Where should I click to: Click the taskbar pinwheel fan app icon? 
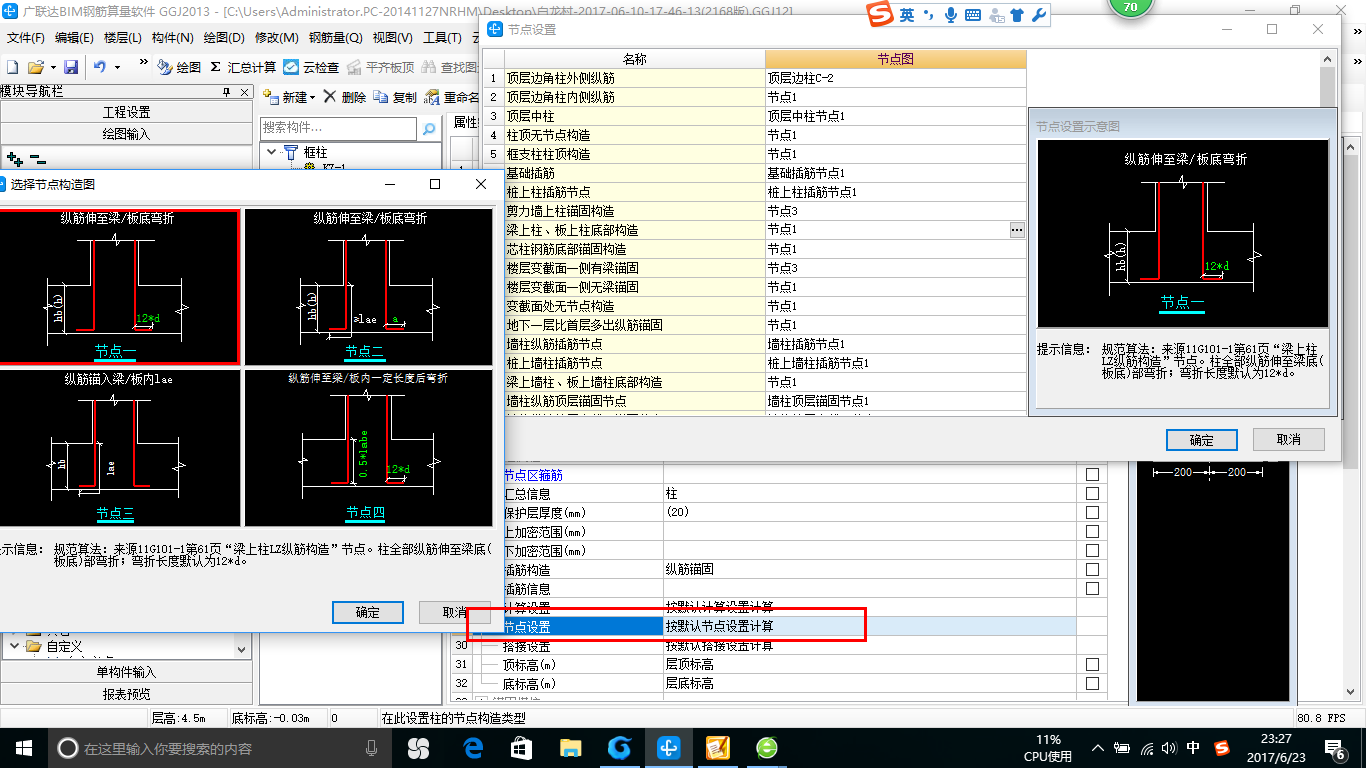pos(418,748)
